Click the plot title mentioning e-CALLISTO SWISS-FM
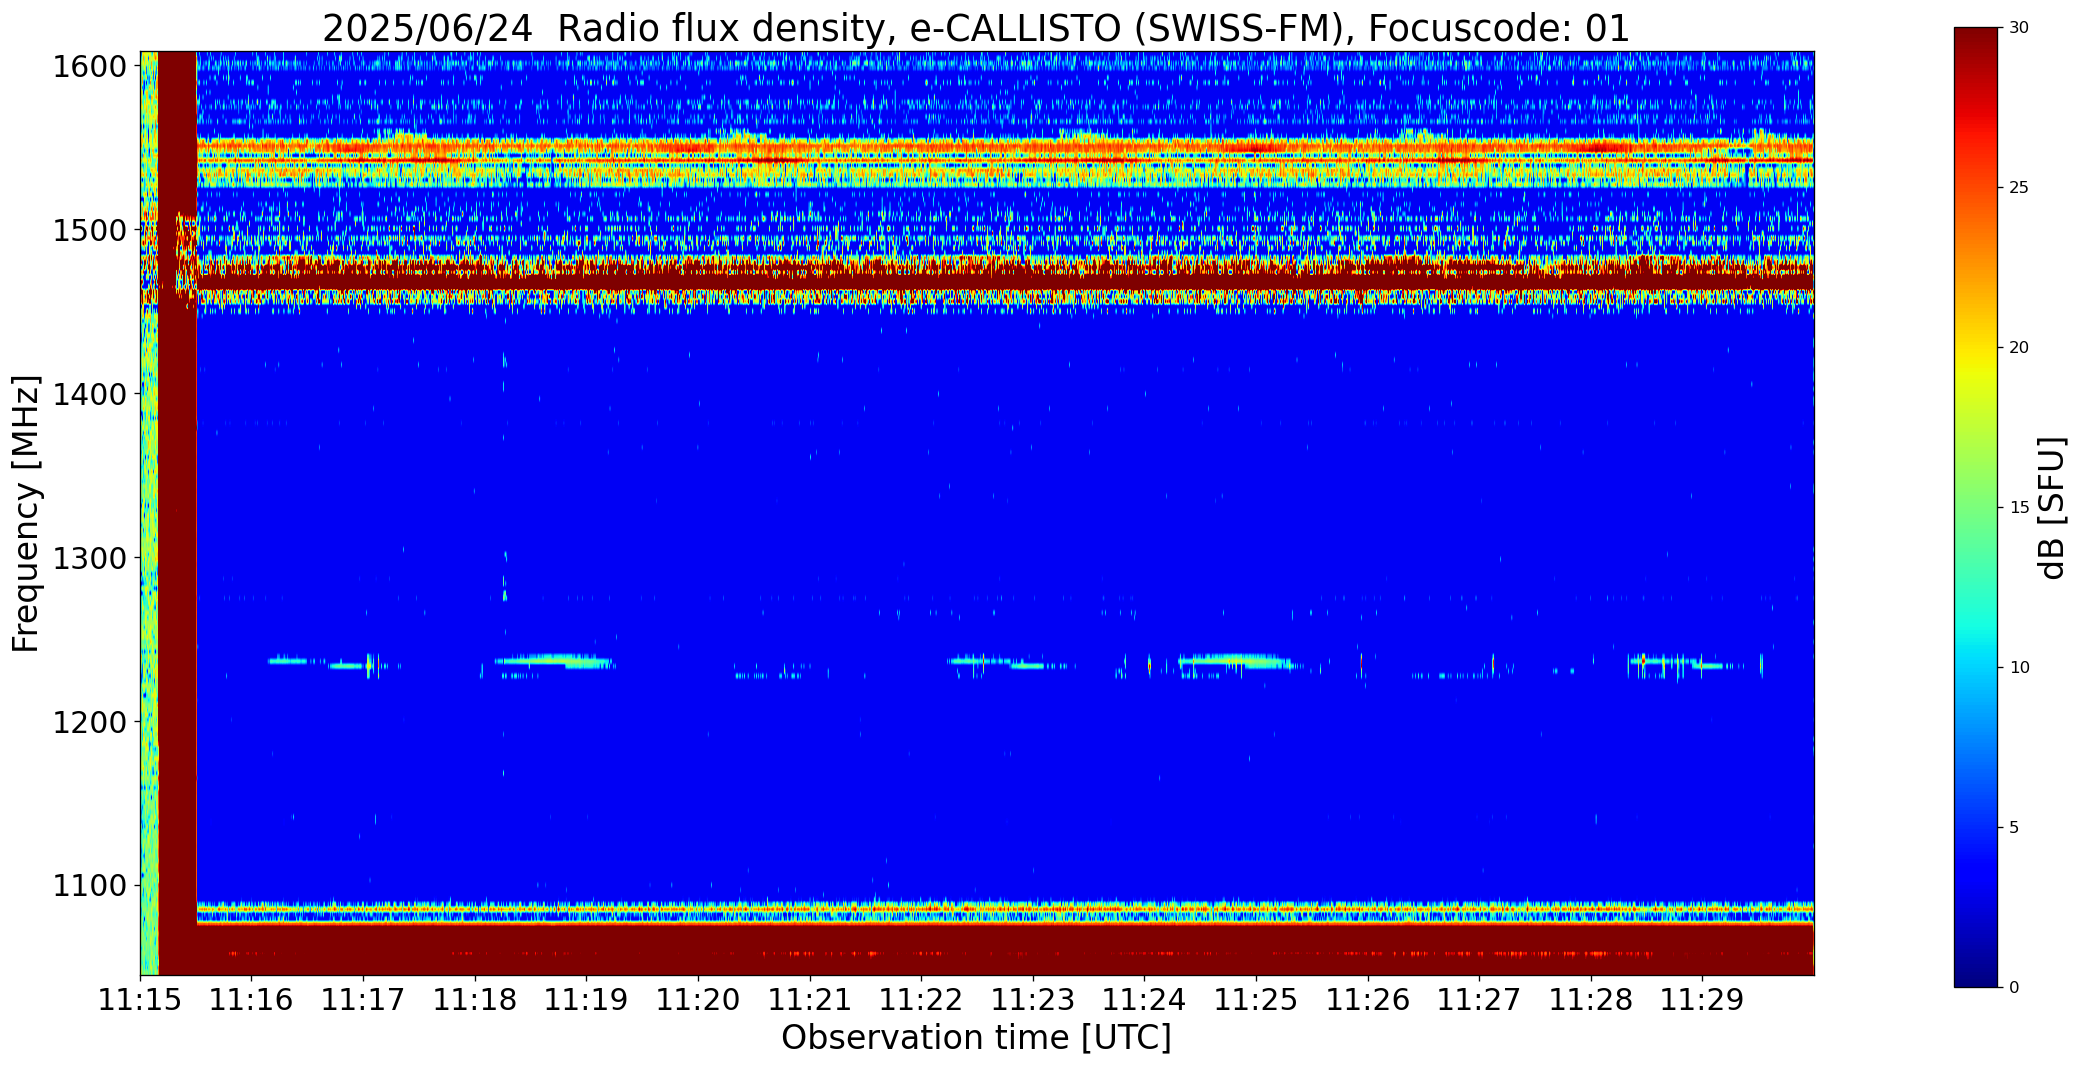The width and height of the screenshot is (2082, 1067). click(x=976, y=28)
